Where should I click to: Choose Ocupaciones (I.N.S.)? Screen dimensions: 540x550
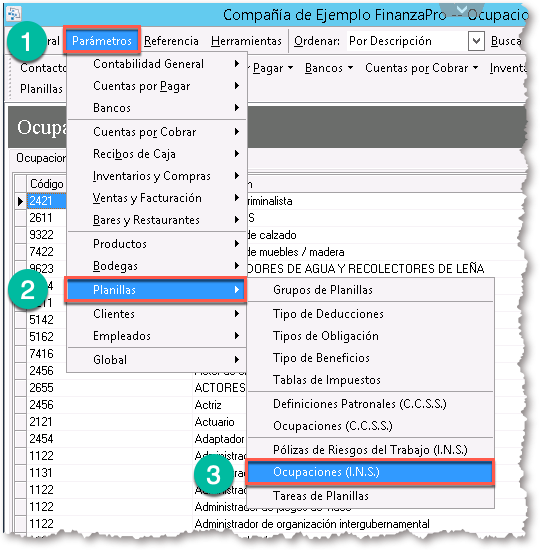click(x=370, y=472)
